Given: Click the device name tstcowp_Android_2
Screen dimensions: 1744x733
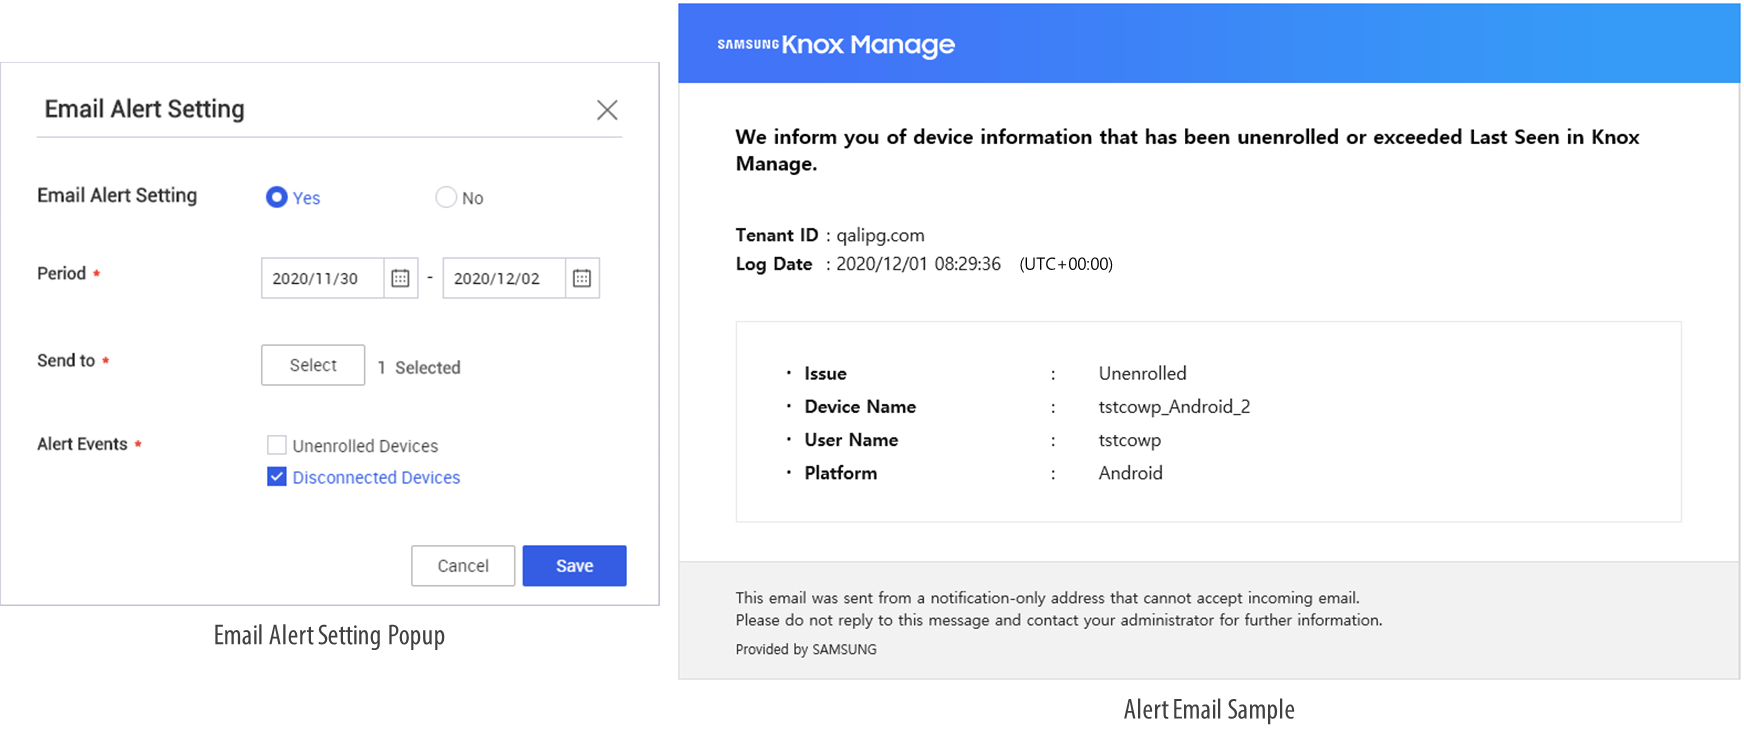Looking at the screenshot, I should point(1174,407).
